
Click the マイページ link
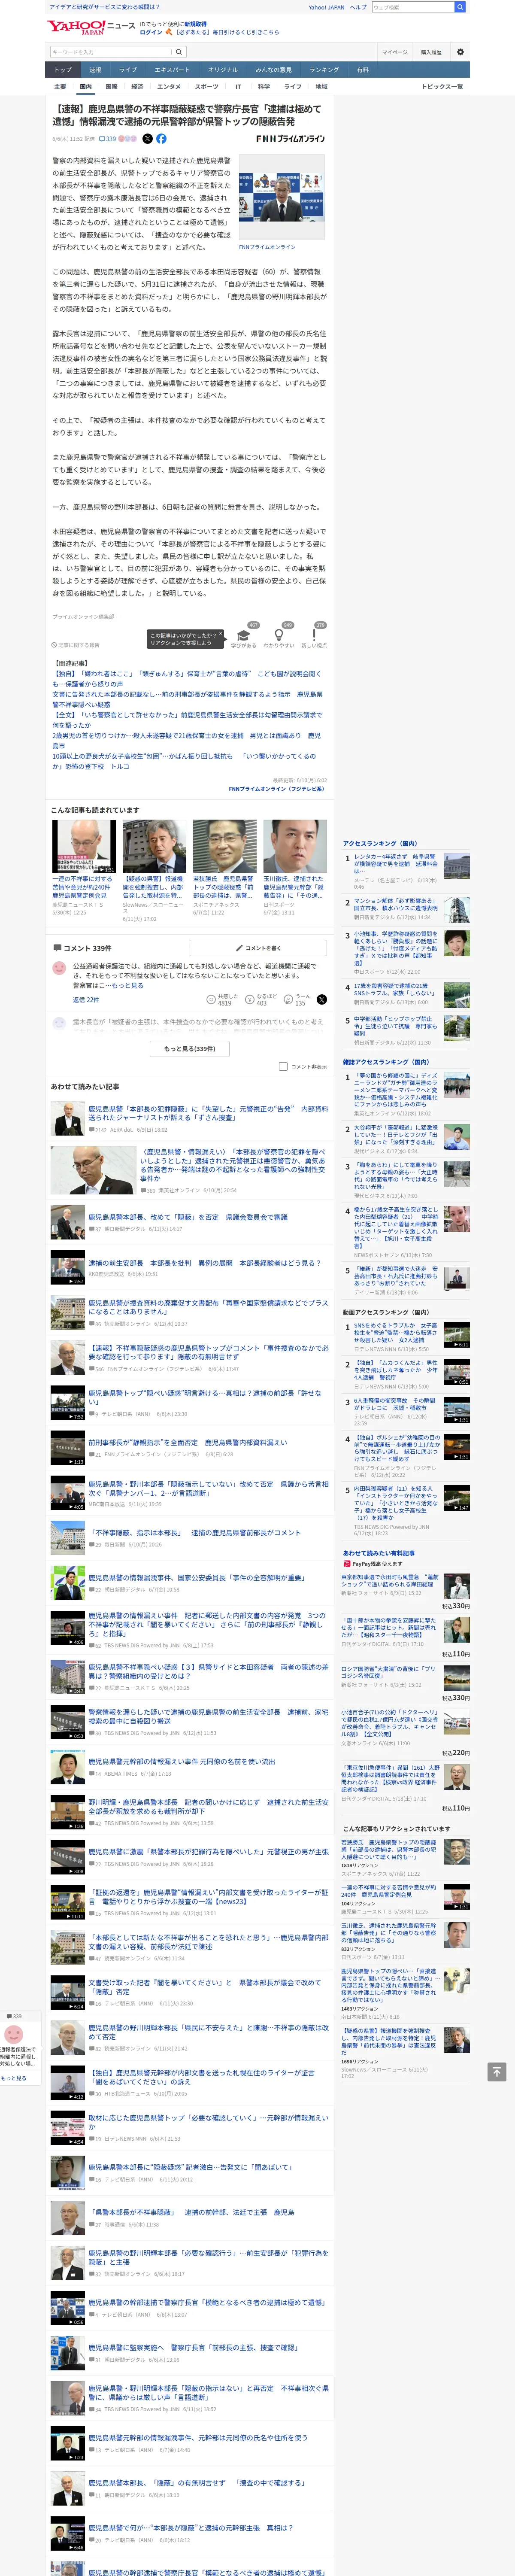394,52
